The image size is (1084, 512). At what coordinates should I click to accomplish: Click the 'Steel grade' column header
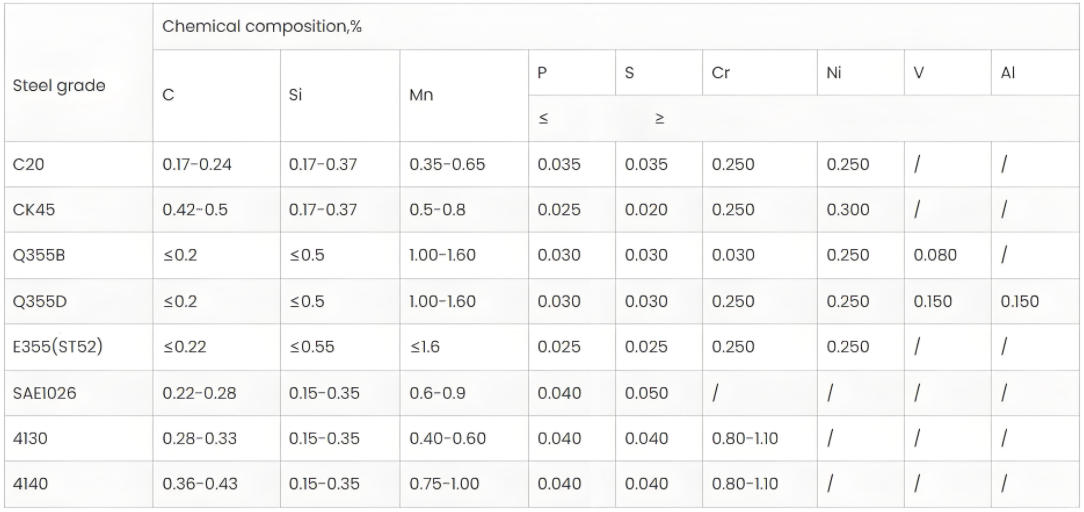[x=58, y=85]
